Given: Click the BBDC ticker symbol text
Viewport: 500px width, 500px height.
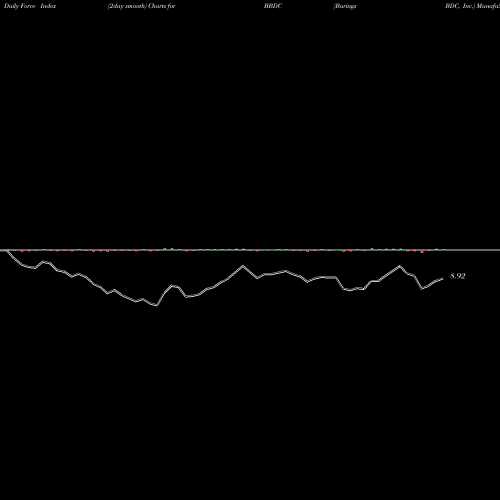Looking at the screenshot, I should (273, 6).
